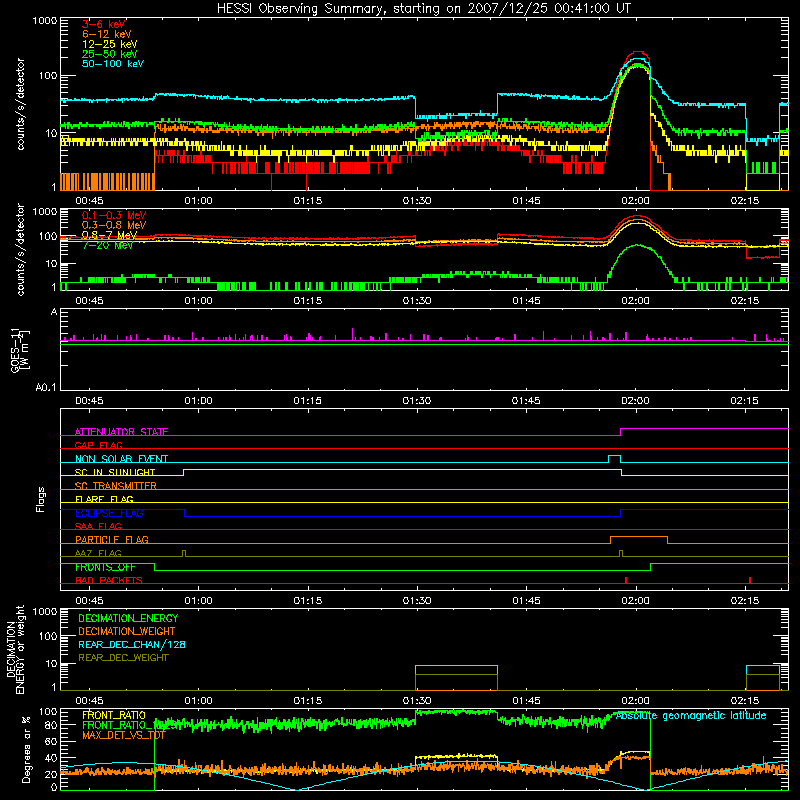Click the blue ECLIPSE_FLAG label

tap(109, 513)
